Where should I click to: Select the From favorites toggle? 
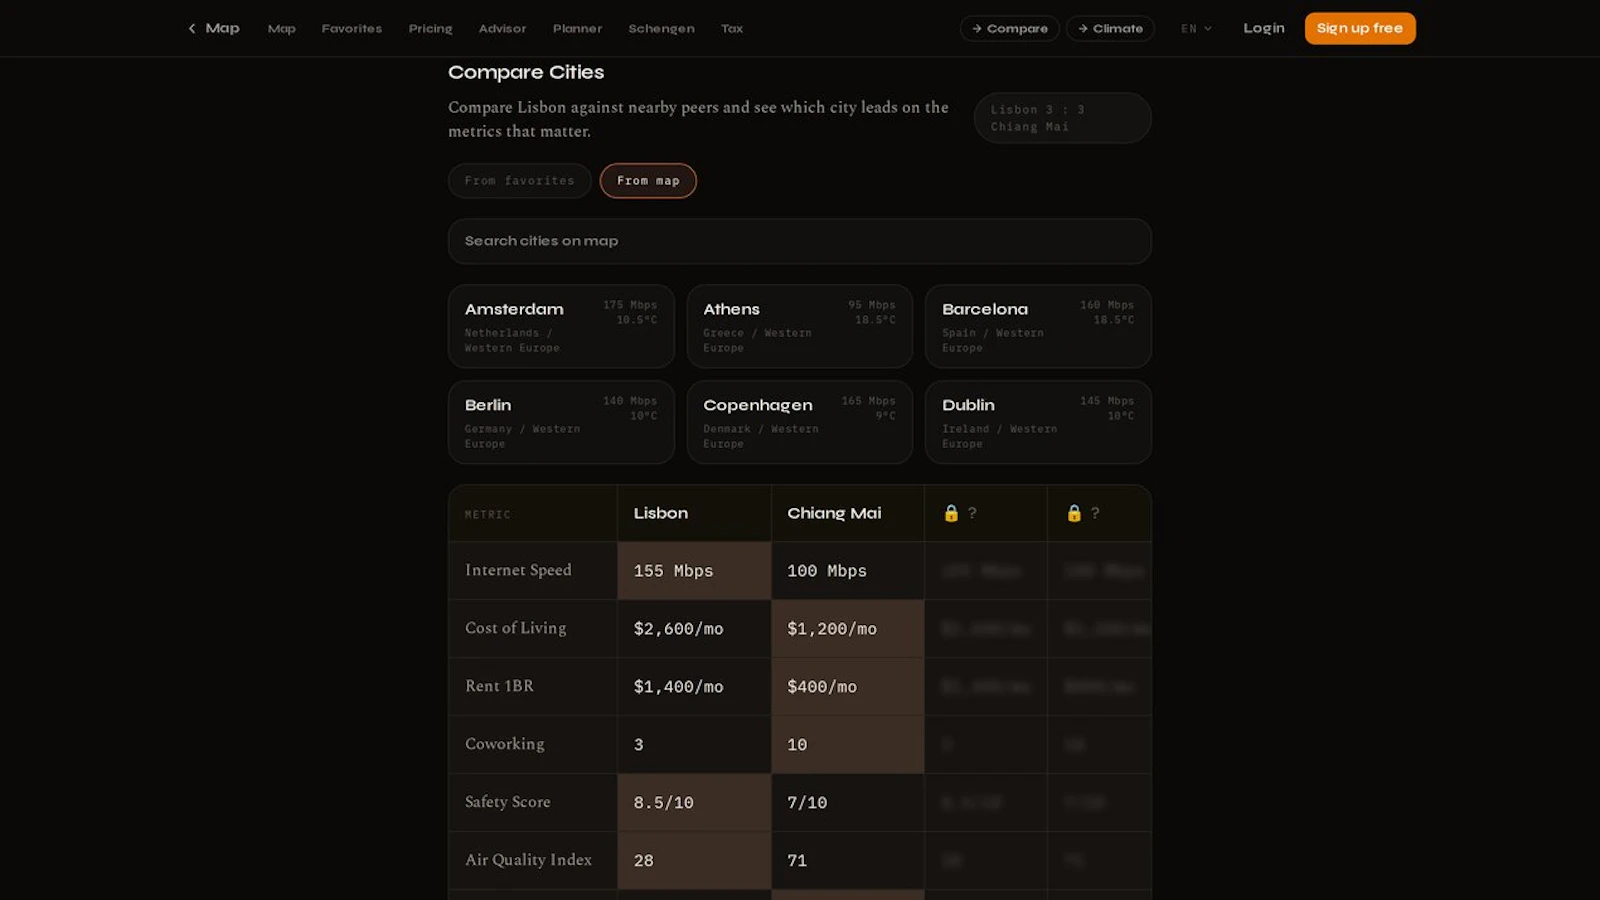[x=520, y=181]
